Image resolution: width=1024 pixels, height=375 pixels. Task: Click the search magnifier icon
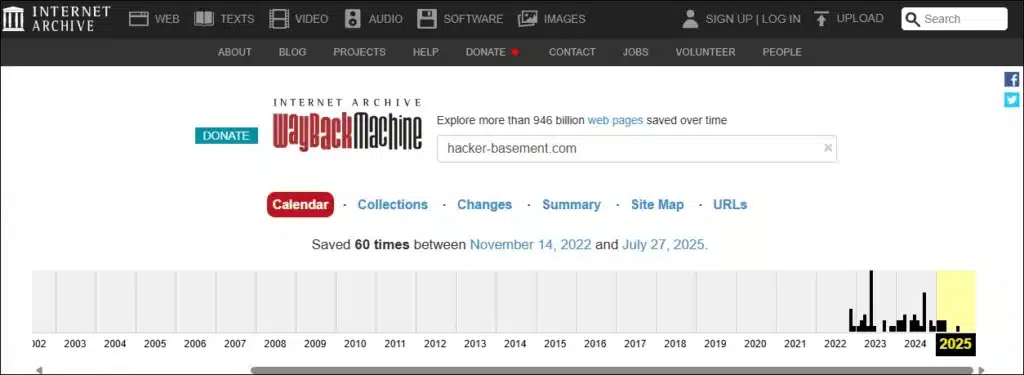coord(913,19)
